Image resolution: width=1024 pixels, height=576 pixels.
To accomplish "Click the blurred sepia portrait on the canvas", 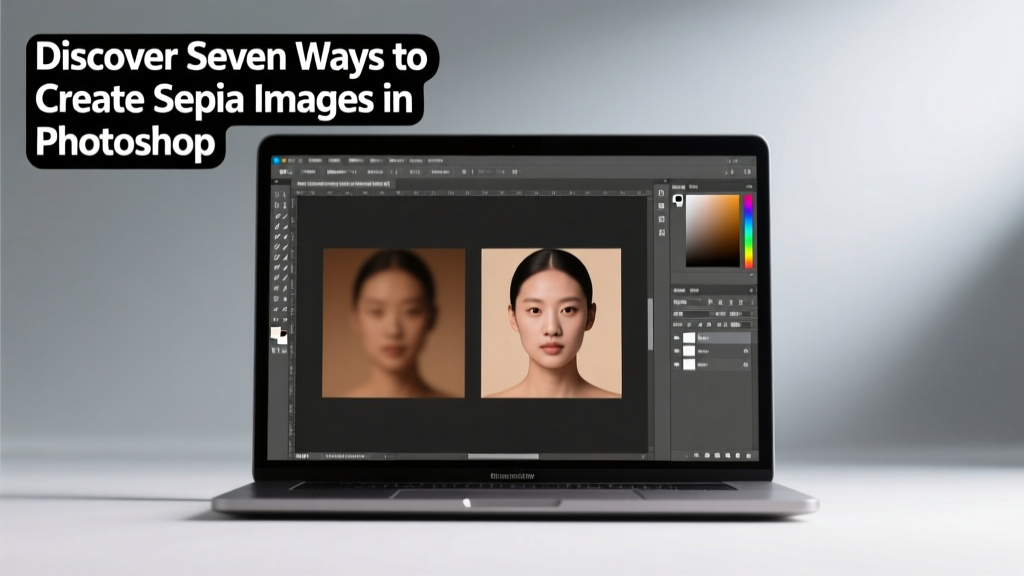I will pyautogui.click(x=393, y=323).
